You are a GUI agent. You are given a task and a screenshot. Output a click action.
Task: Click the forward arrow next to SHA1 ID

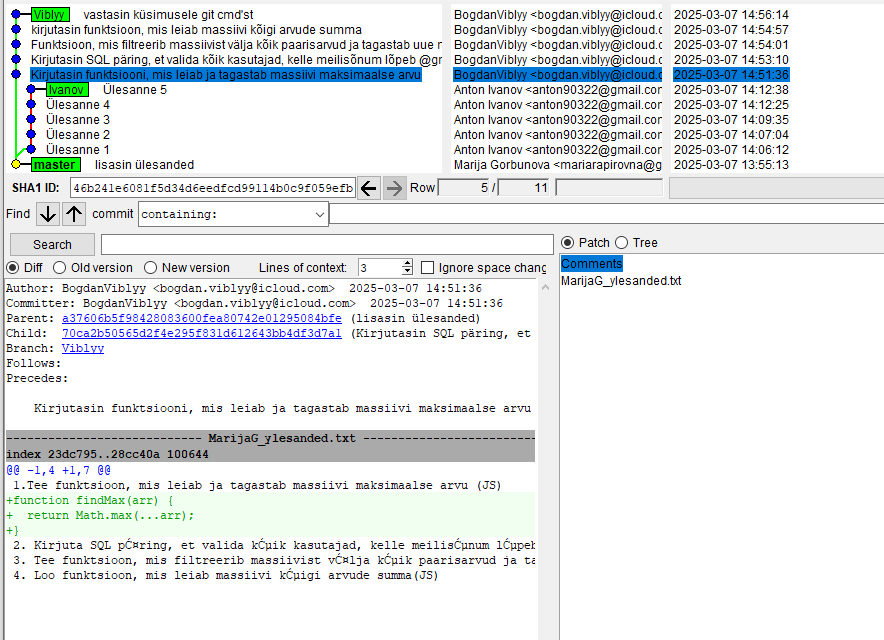pos(395,188)
